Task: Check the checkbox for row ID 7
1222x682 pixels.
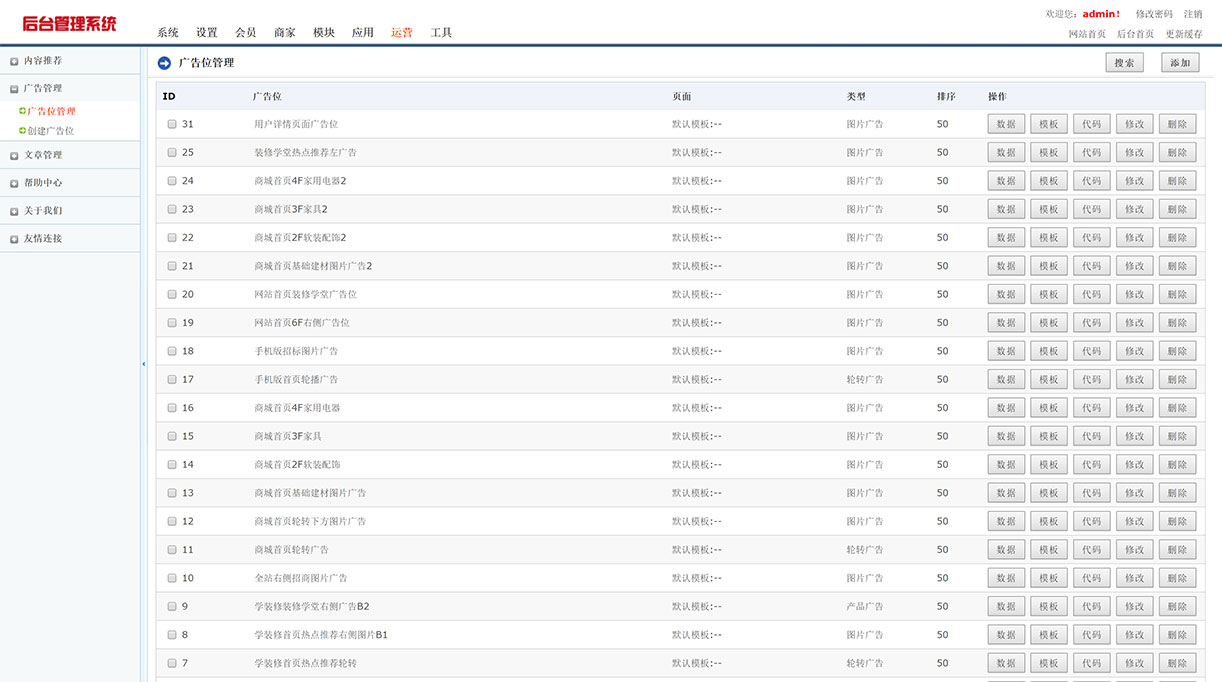Action: 171,662
